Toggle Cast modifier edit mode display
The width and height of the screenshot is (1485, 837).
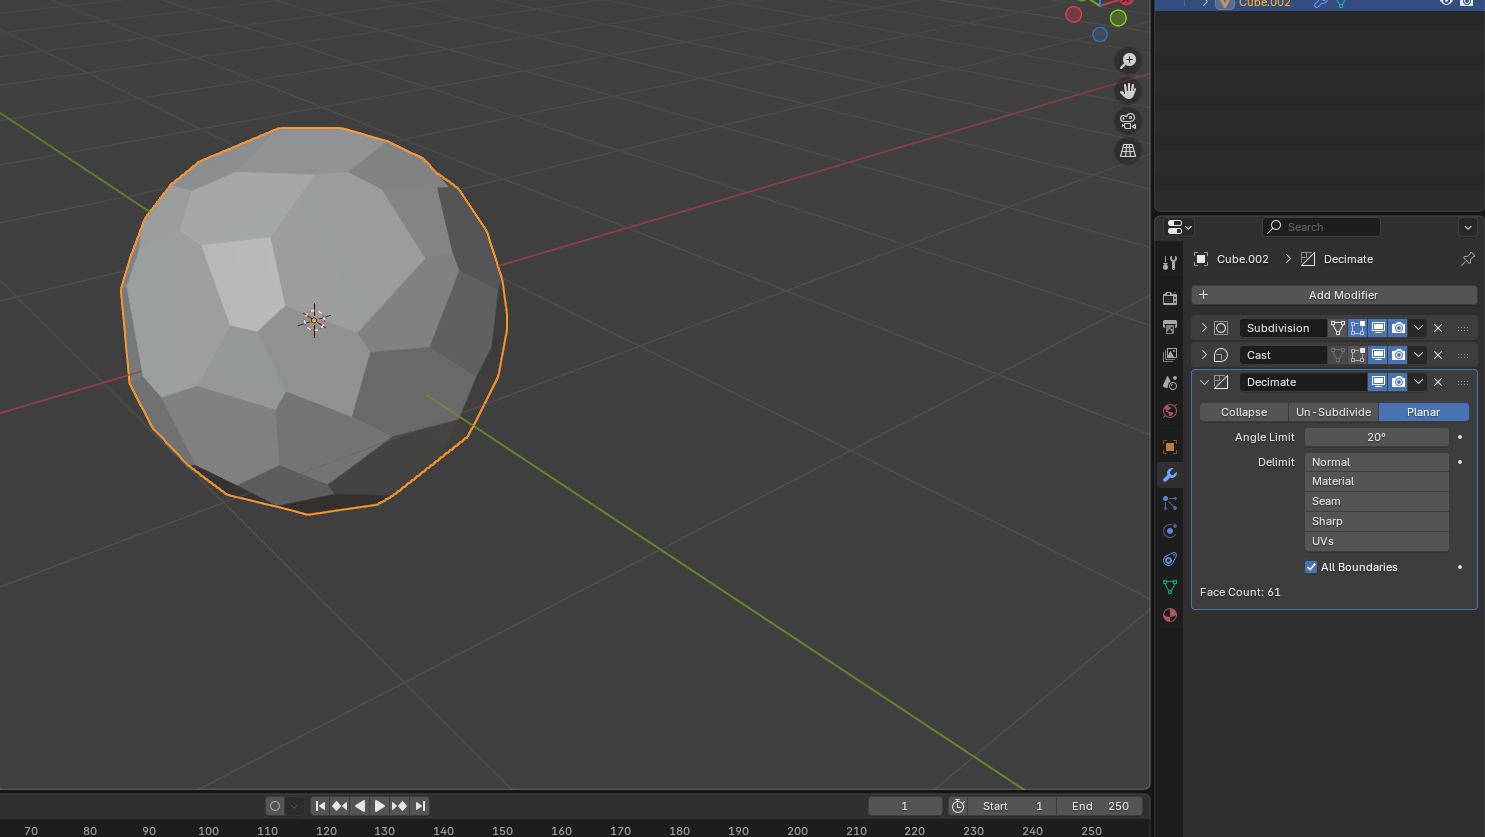tap(1358, 355)
